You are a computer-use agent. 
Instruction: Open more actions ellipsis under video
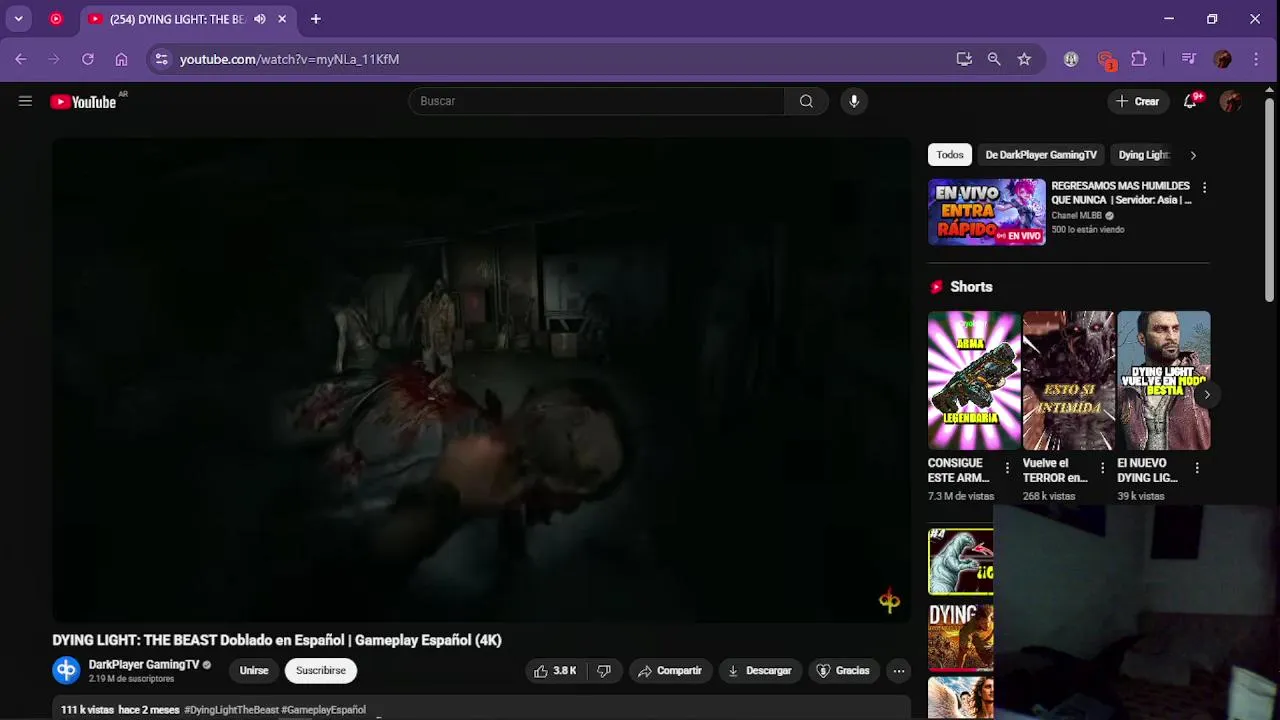899,671
